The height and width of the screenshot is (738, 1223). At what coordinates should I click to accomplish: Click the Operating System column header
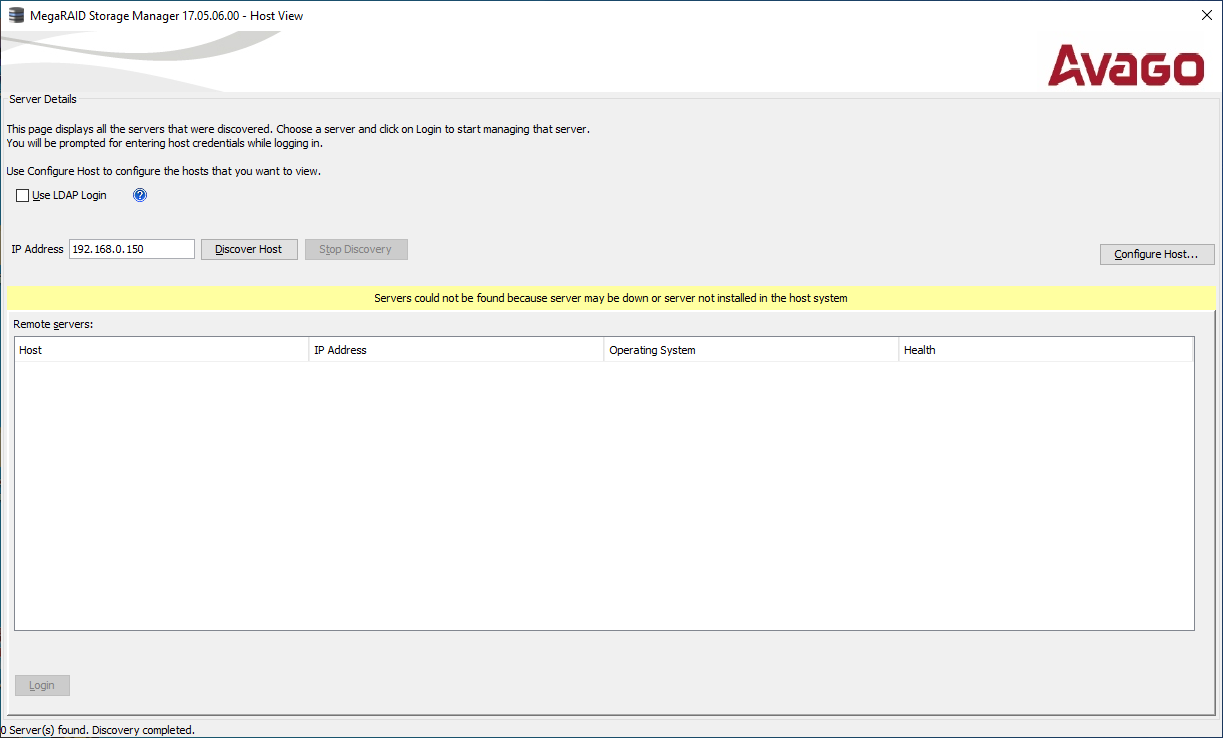(x=752, y=350)
